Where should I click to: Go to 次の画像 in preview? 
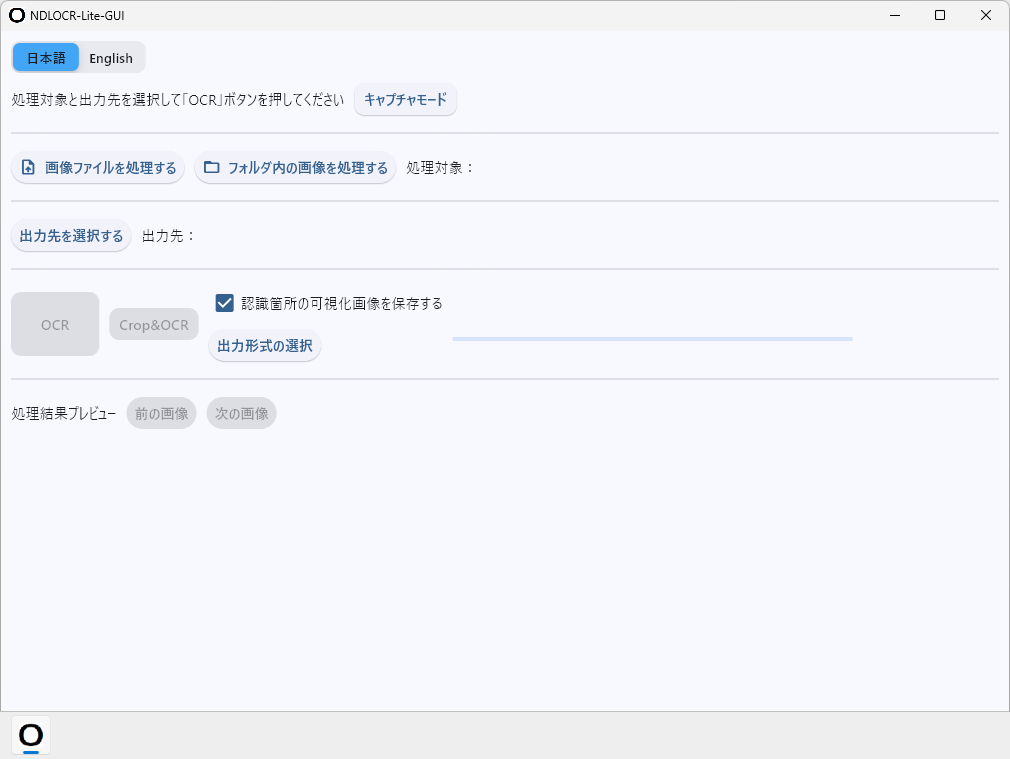pyautogui.click(x=241, y=413)
